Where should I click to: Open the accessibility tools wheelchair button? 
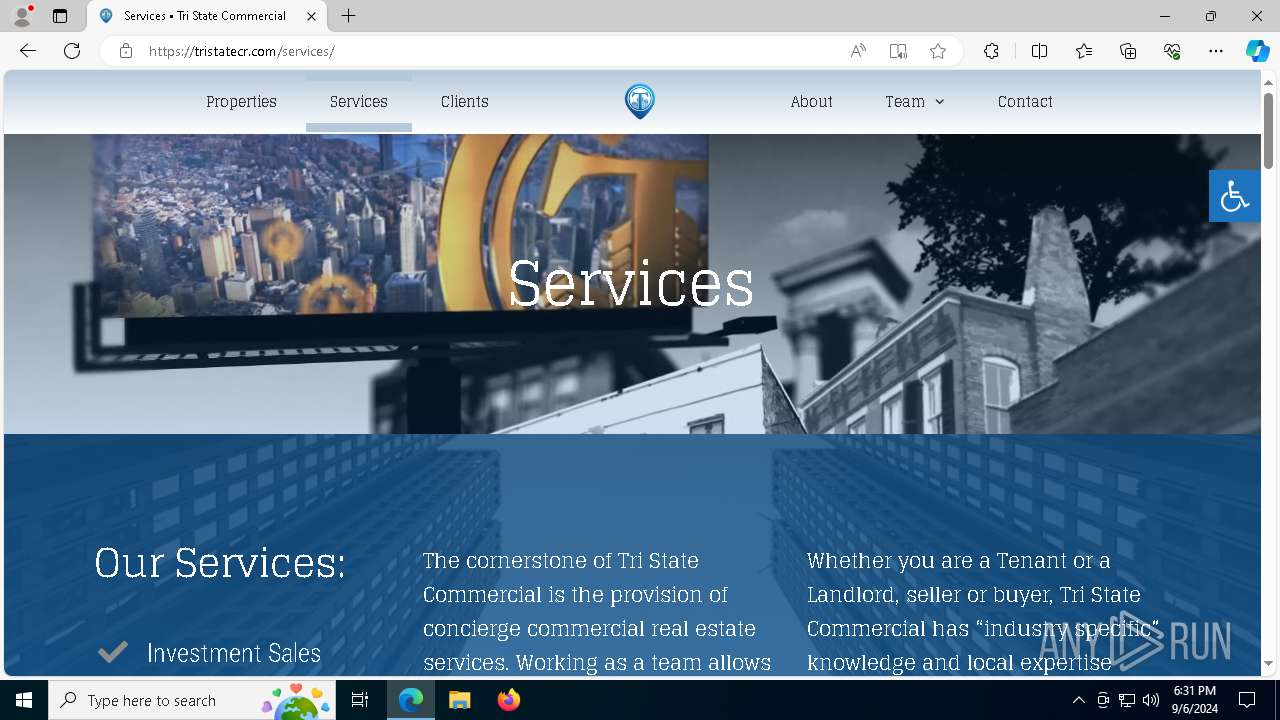1234,196
